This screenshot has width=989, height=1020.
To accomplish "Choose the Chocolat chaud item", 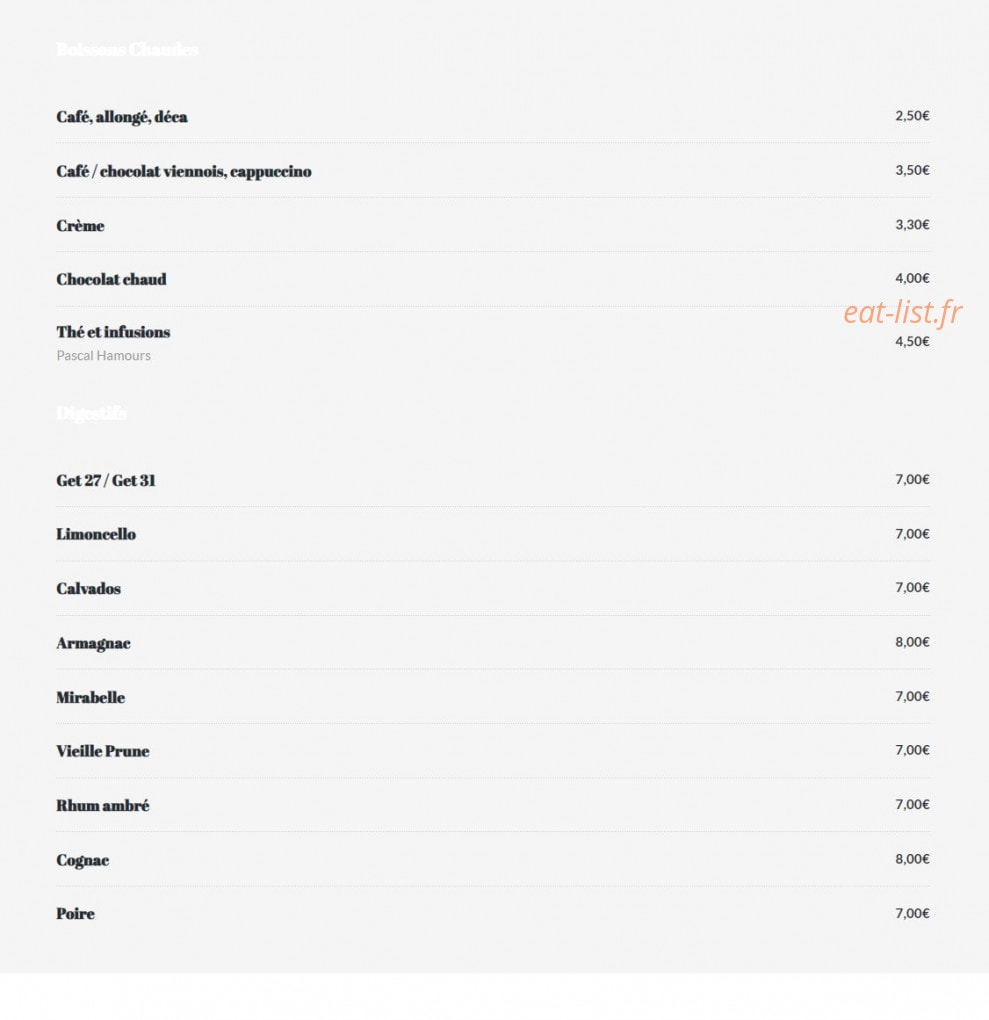I will (x=111, y=280).
